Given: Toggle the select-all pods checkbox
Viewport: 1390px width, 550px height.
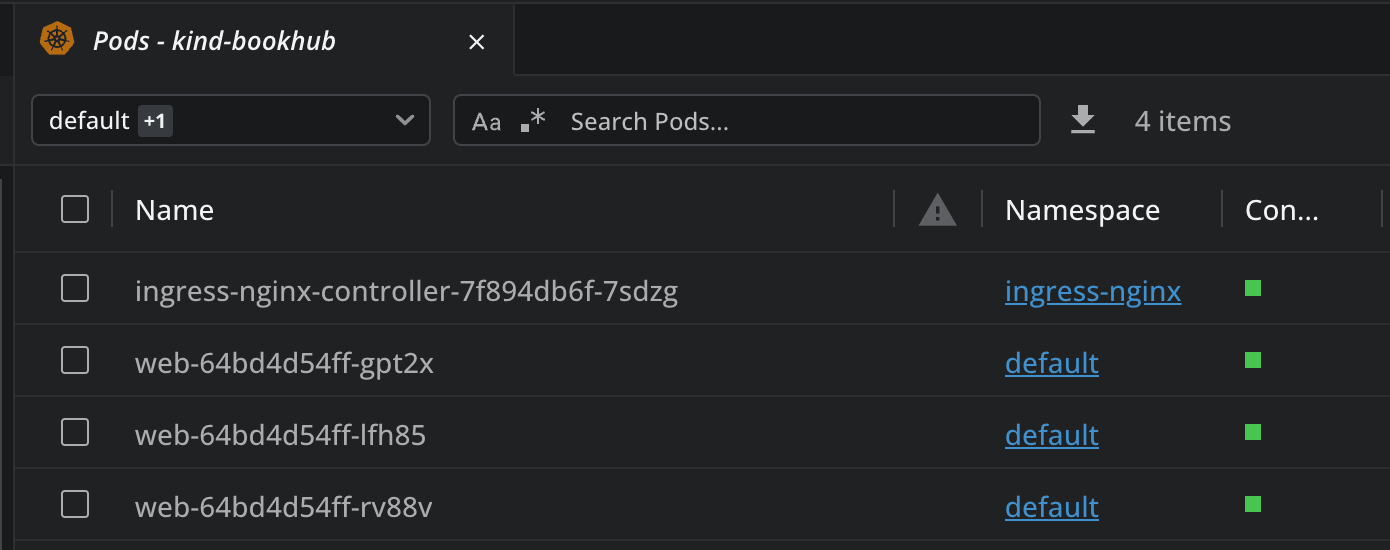Looking at the screenshot, I should (x=75, y=209).
